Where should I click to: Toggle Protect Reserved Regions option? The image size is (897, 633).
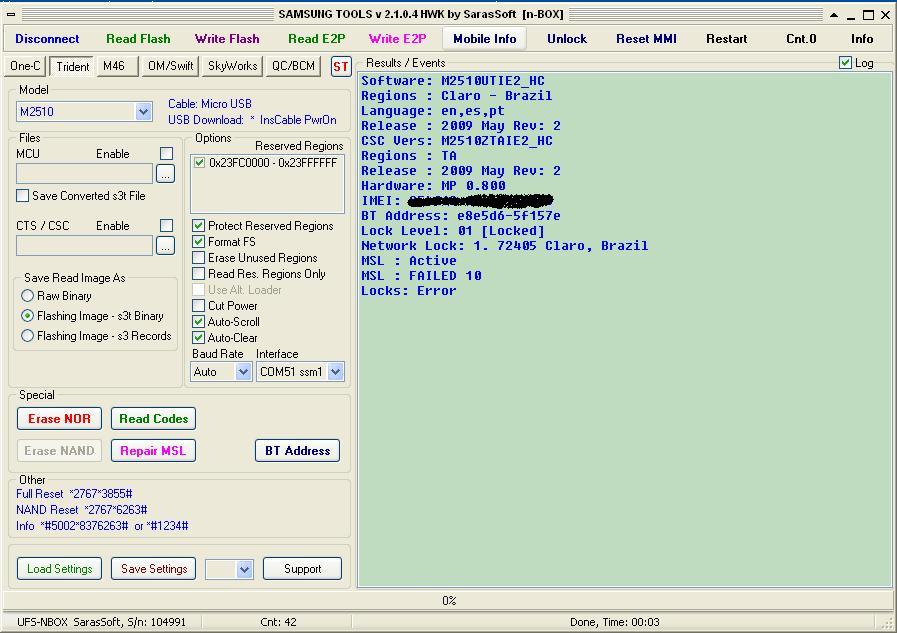263,226
